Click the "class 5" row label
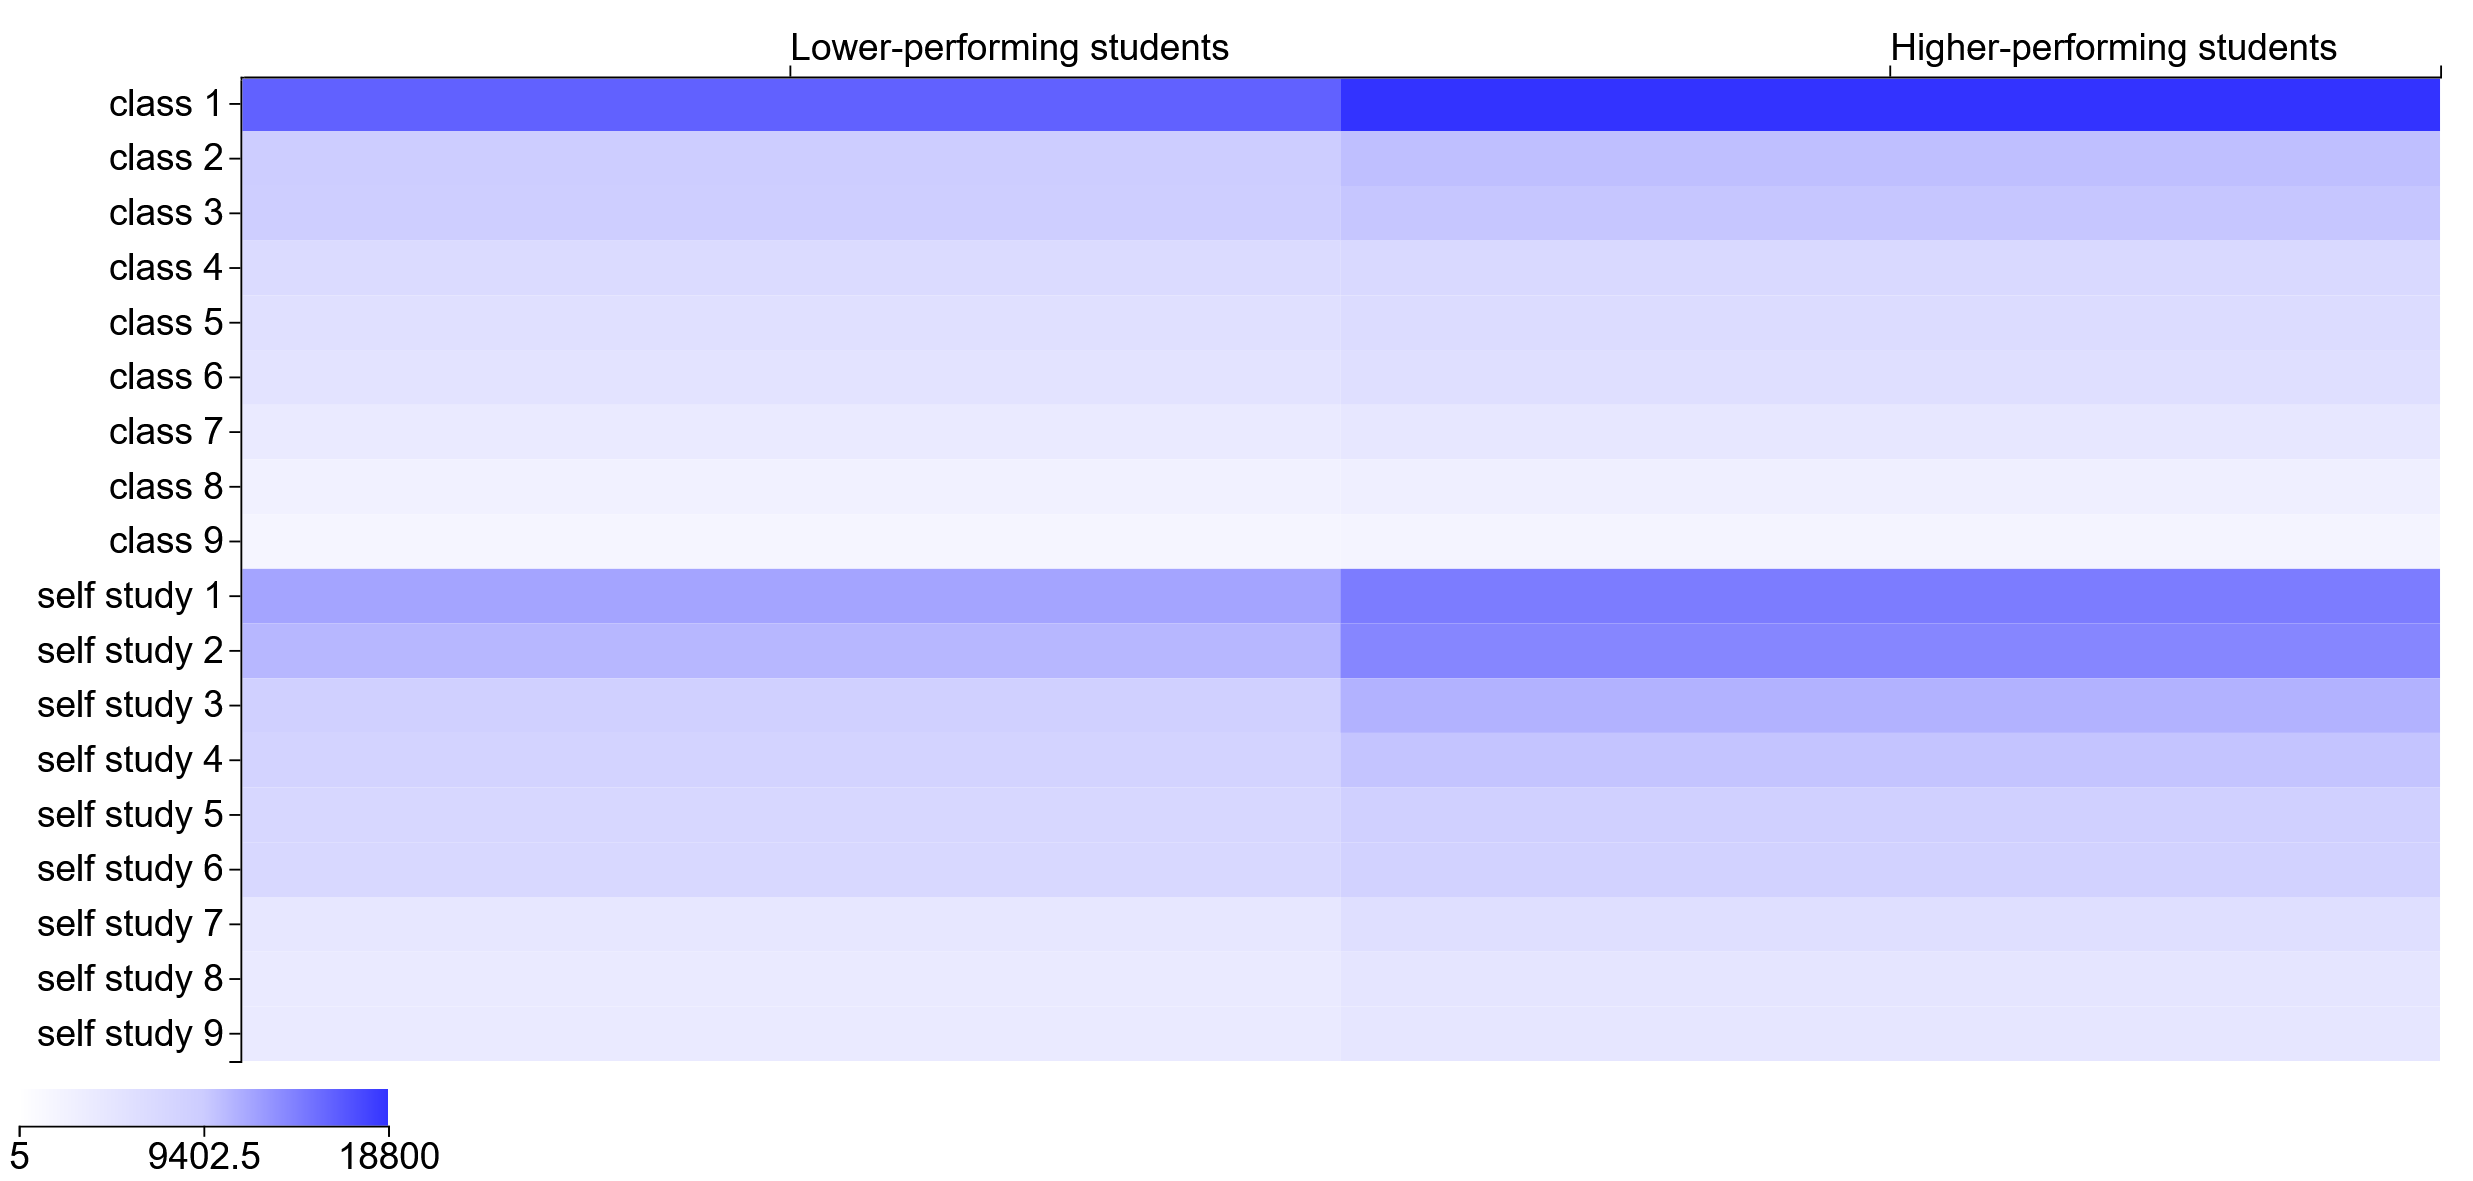 165,323
